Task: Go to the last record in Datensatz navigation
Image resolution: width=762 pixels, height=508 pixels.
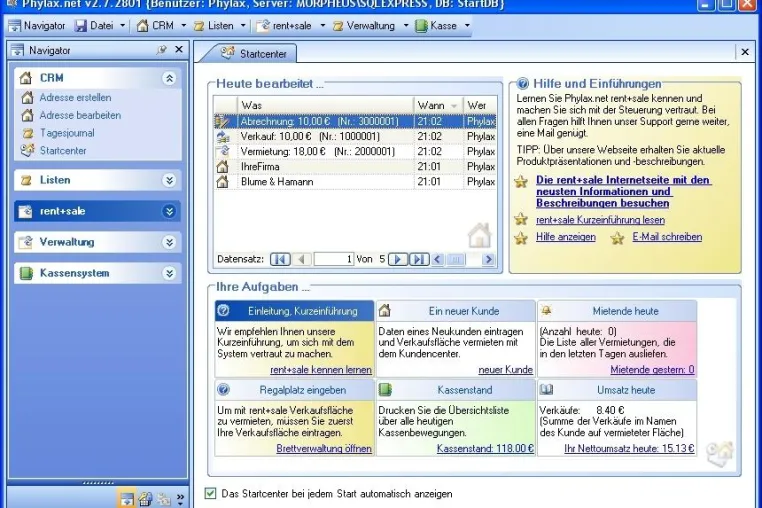Action: pyautogui.click(x=419, y=259)
